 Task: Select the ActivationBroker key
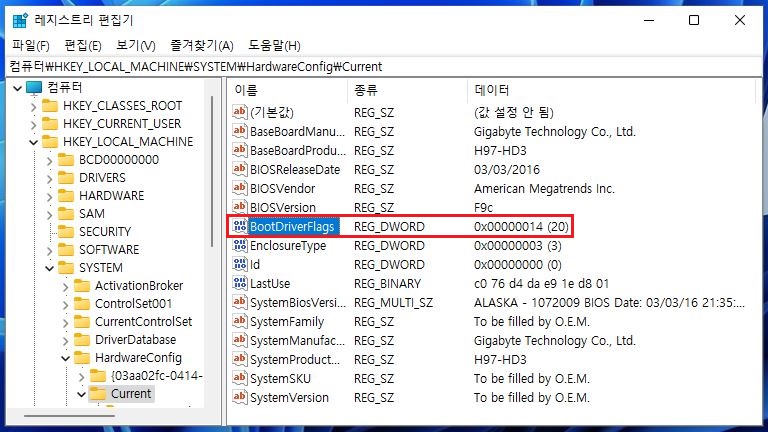click(139, 286)
